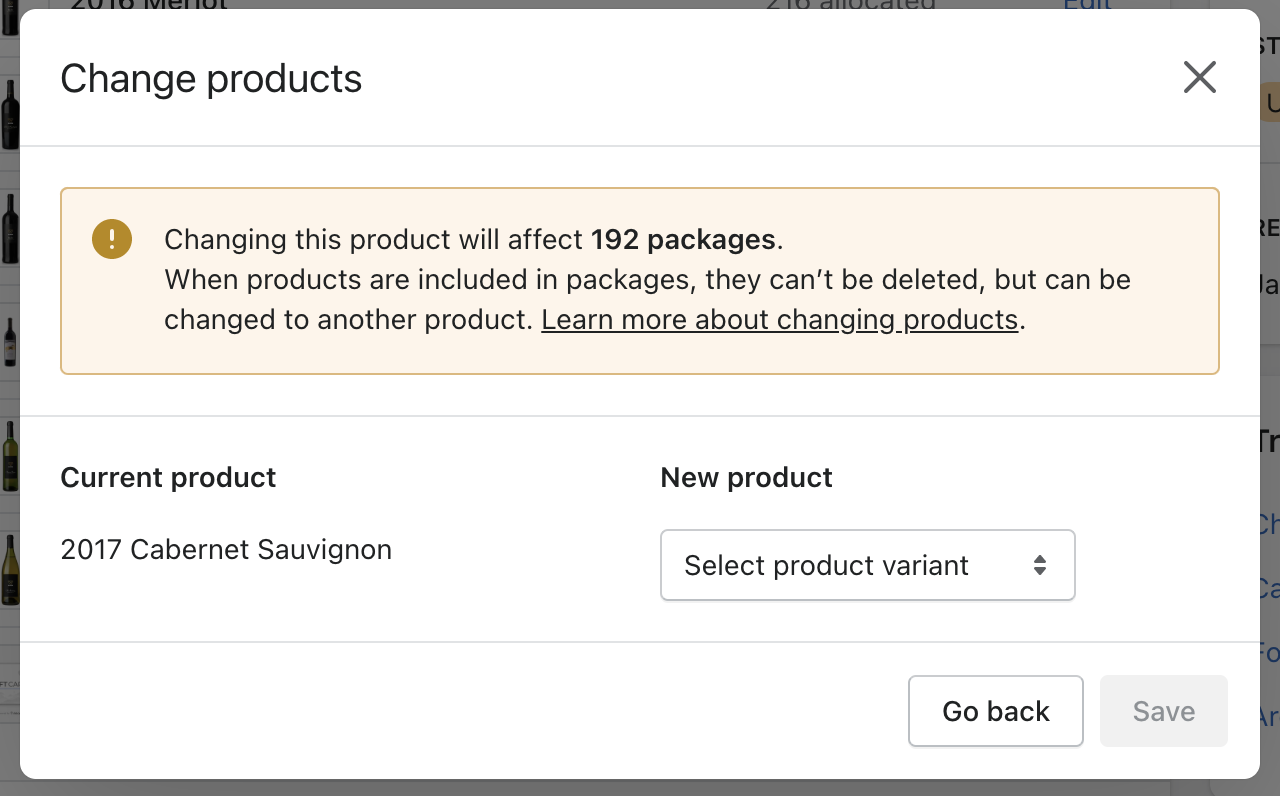Viewport: 1280px width, 796px height.
Task: Close the Change products dialog
Action: coord(1199,77)
